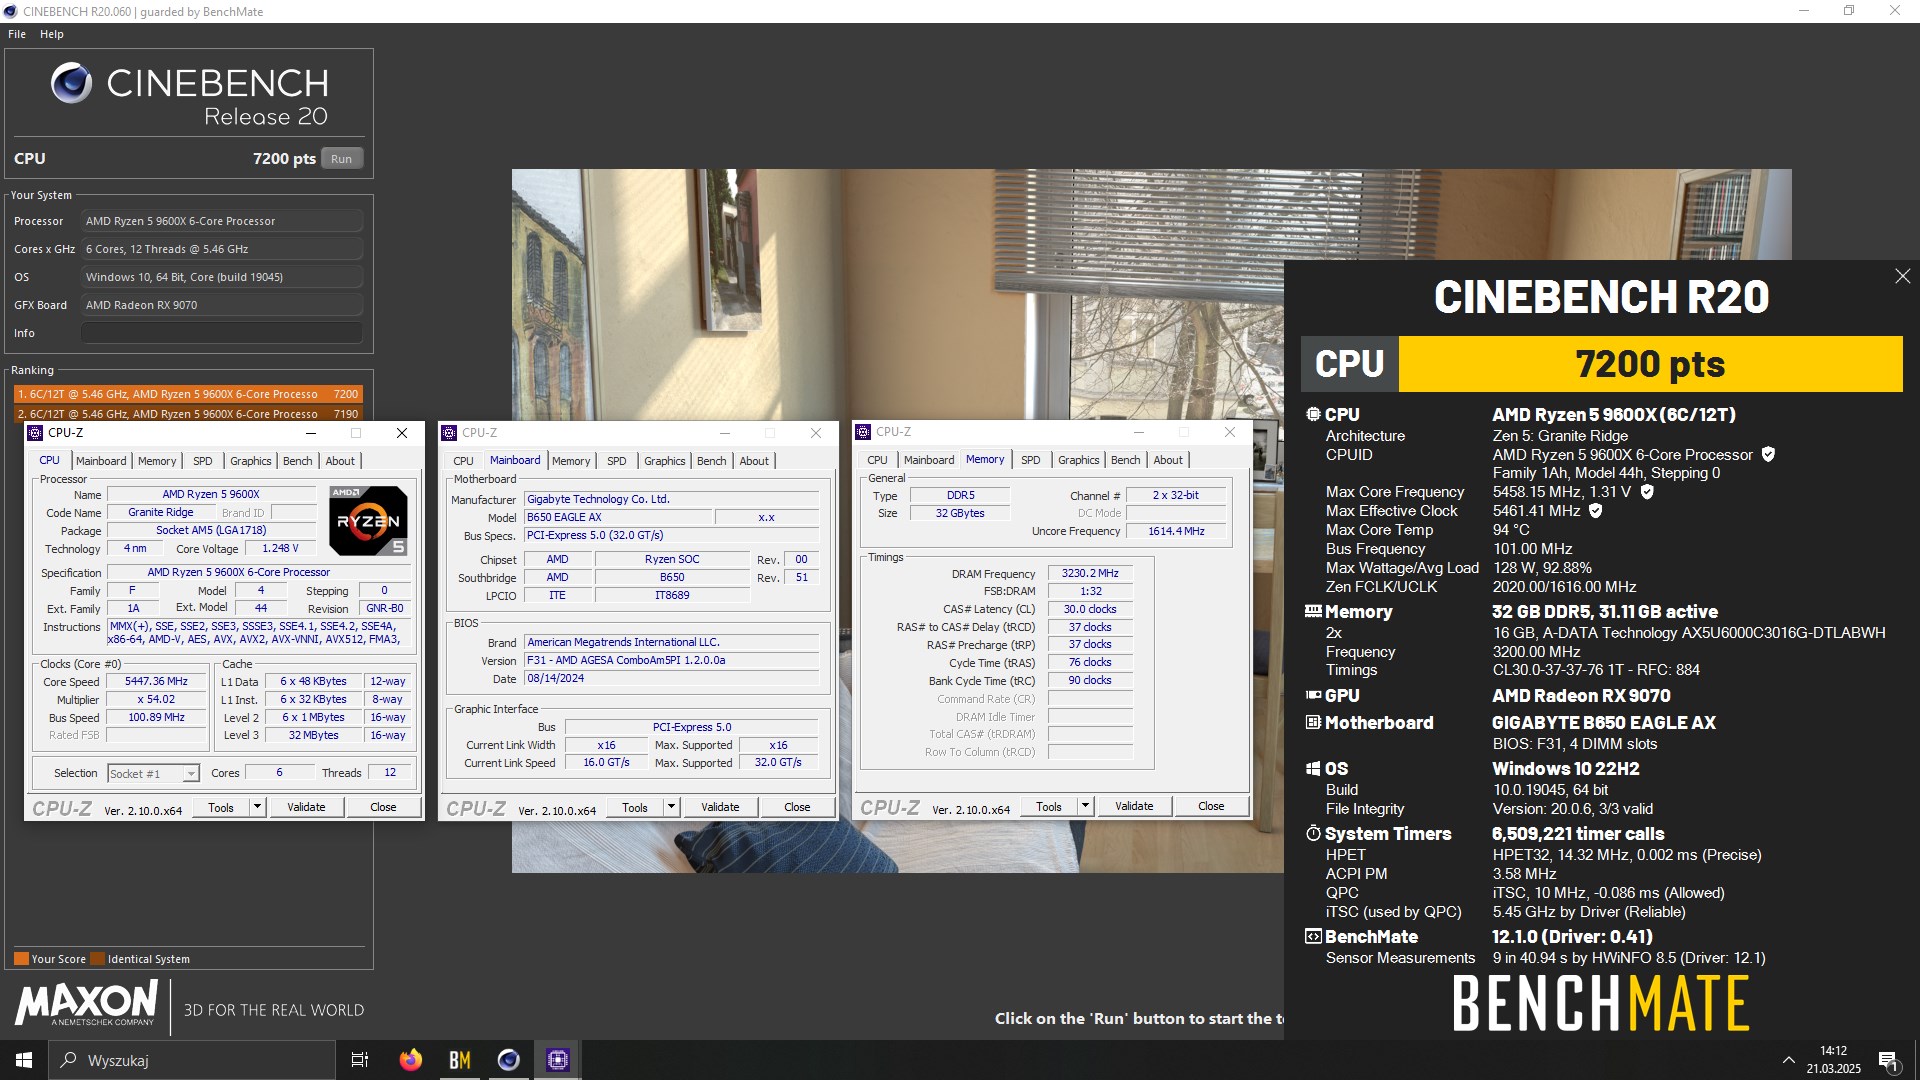Open Task View on taskbar
The image size is (1920, 1080).
pyautogui.click(x=360, y=1060)
